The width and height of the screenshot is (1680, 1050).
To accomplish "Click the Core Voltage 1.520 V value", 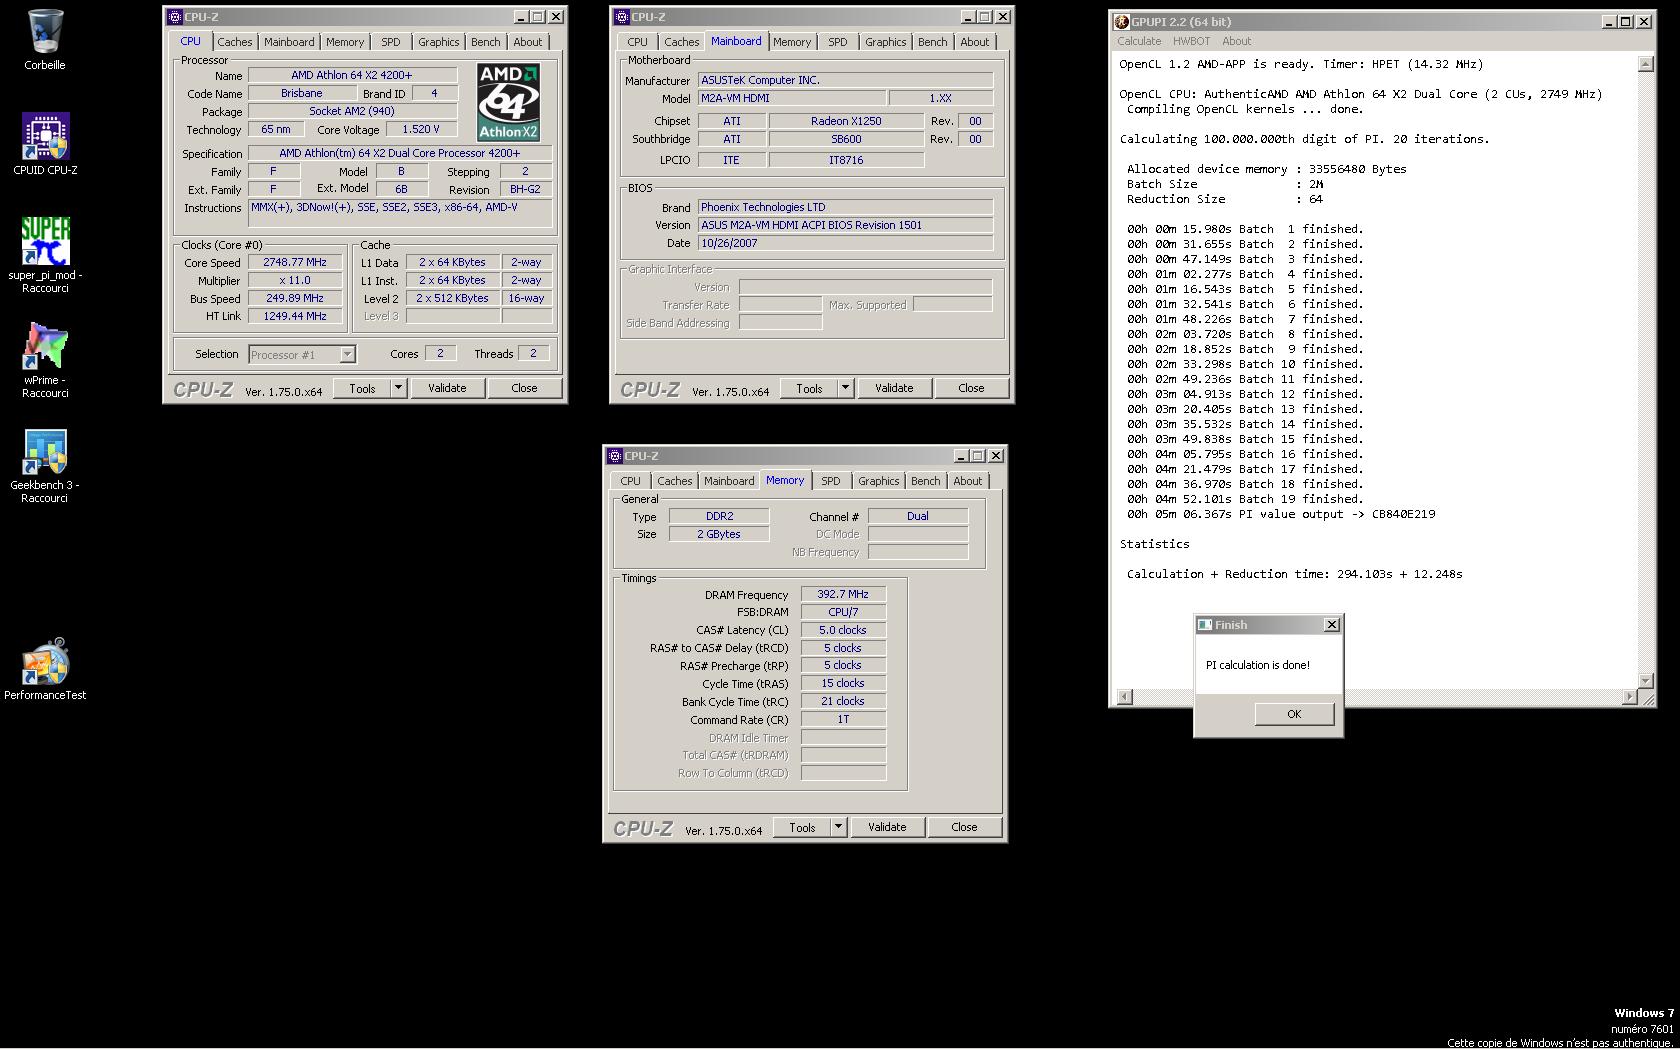I will 421,129.
